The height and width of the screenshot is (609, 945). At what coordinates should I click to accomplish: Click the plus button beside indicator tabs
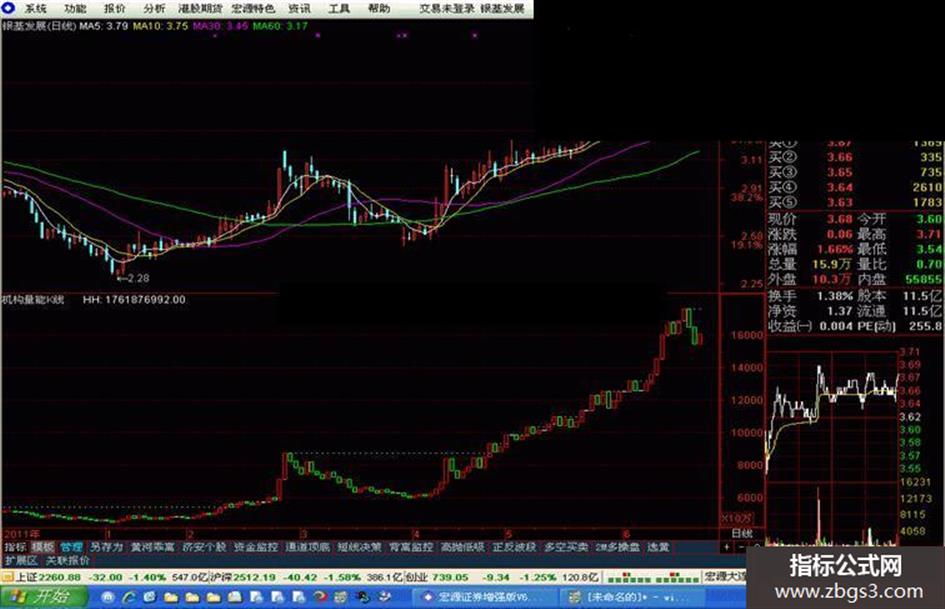(x=727, y=547)
